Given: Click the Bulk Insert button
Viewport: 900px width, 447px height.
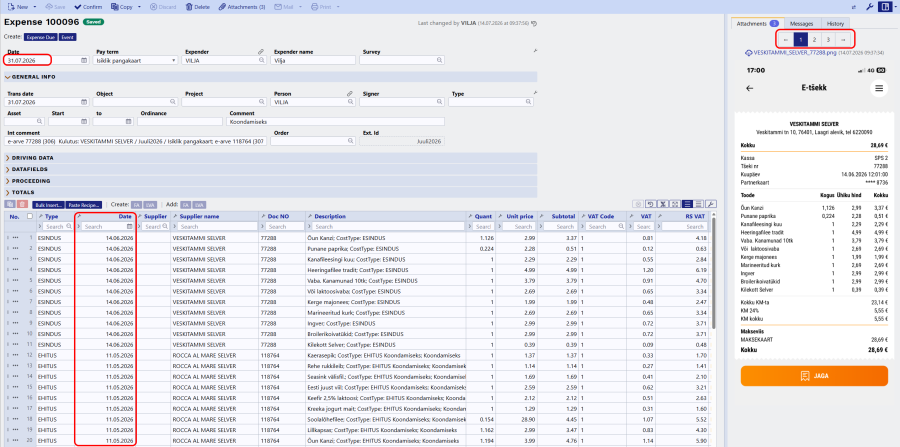Looking at the screenshot, I should pyautogui.click(x=47, y=204).
